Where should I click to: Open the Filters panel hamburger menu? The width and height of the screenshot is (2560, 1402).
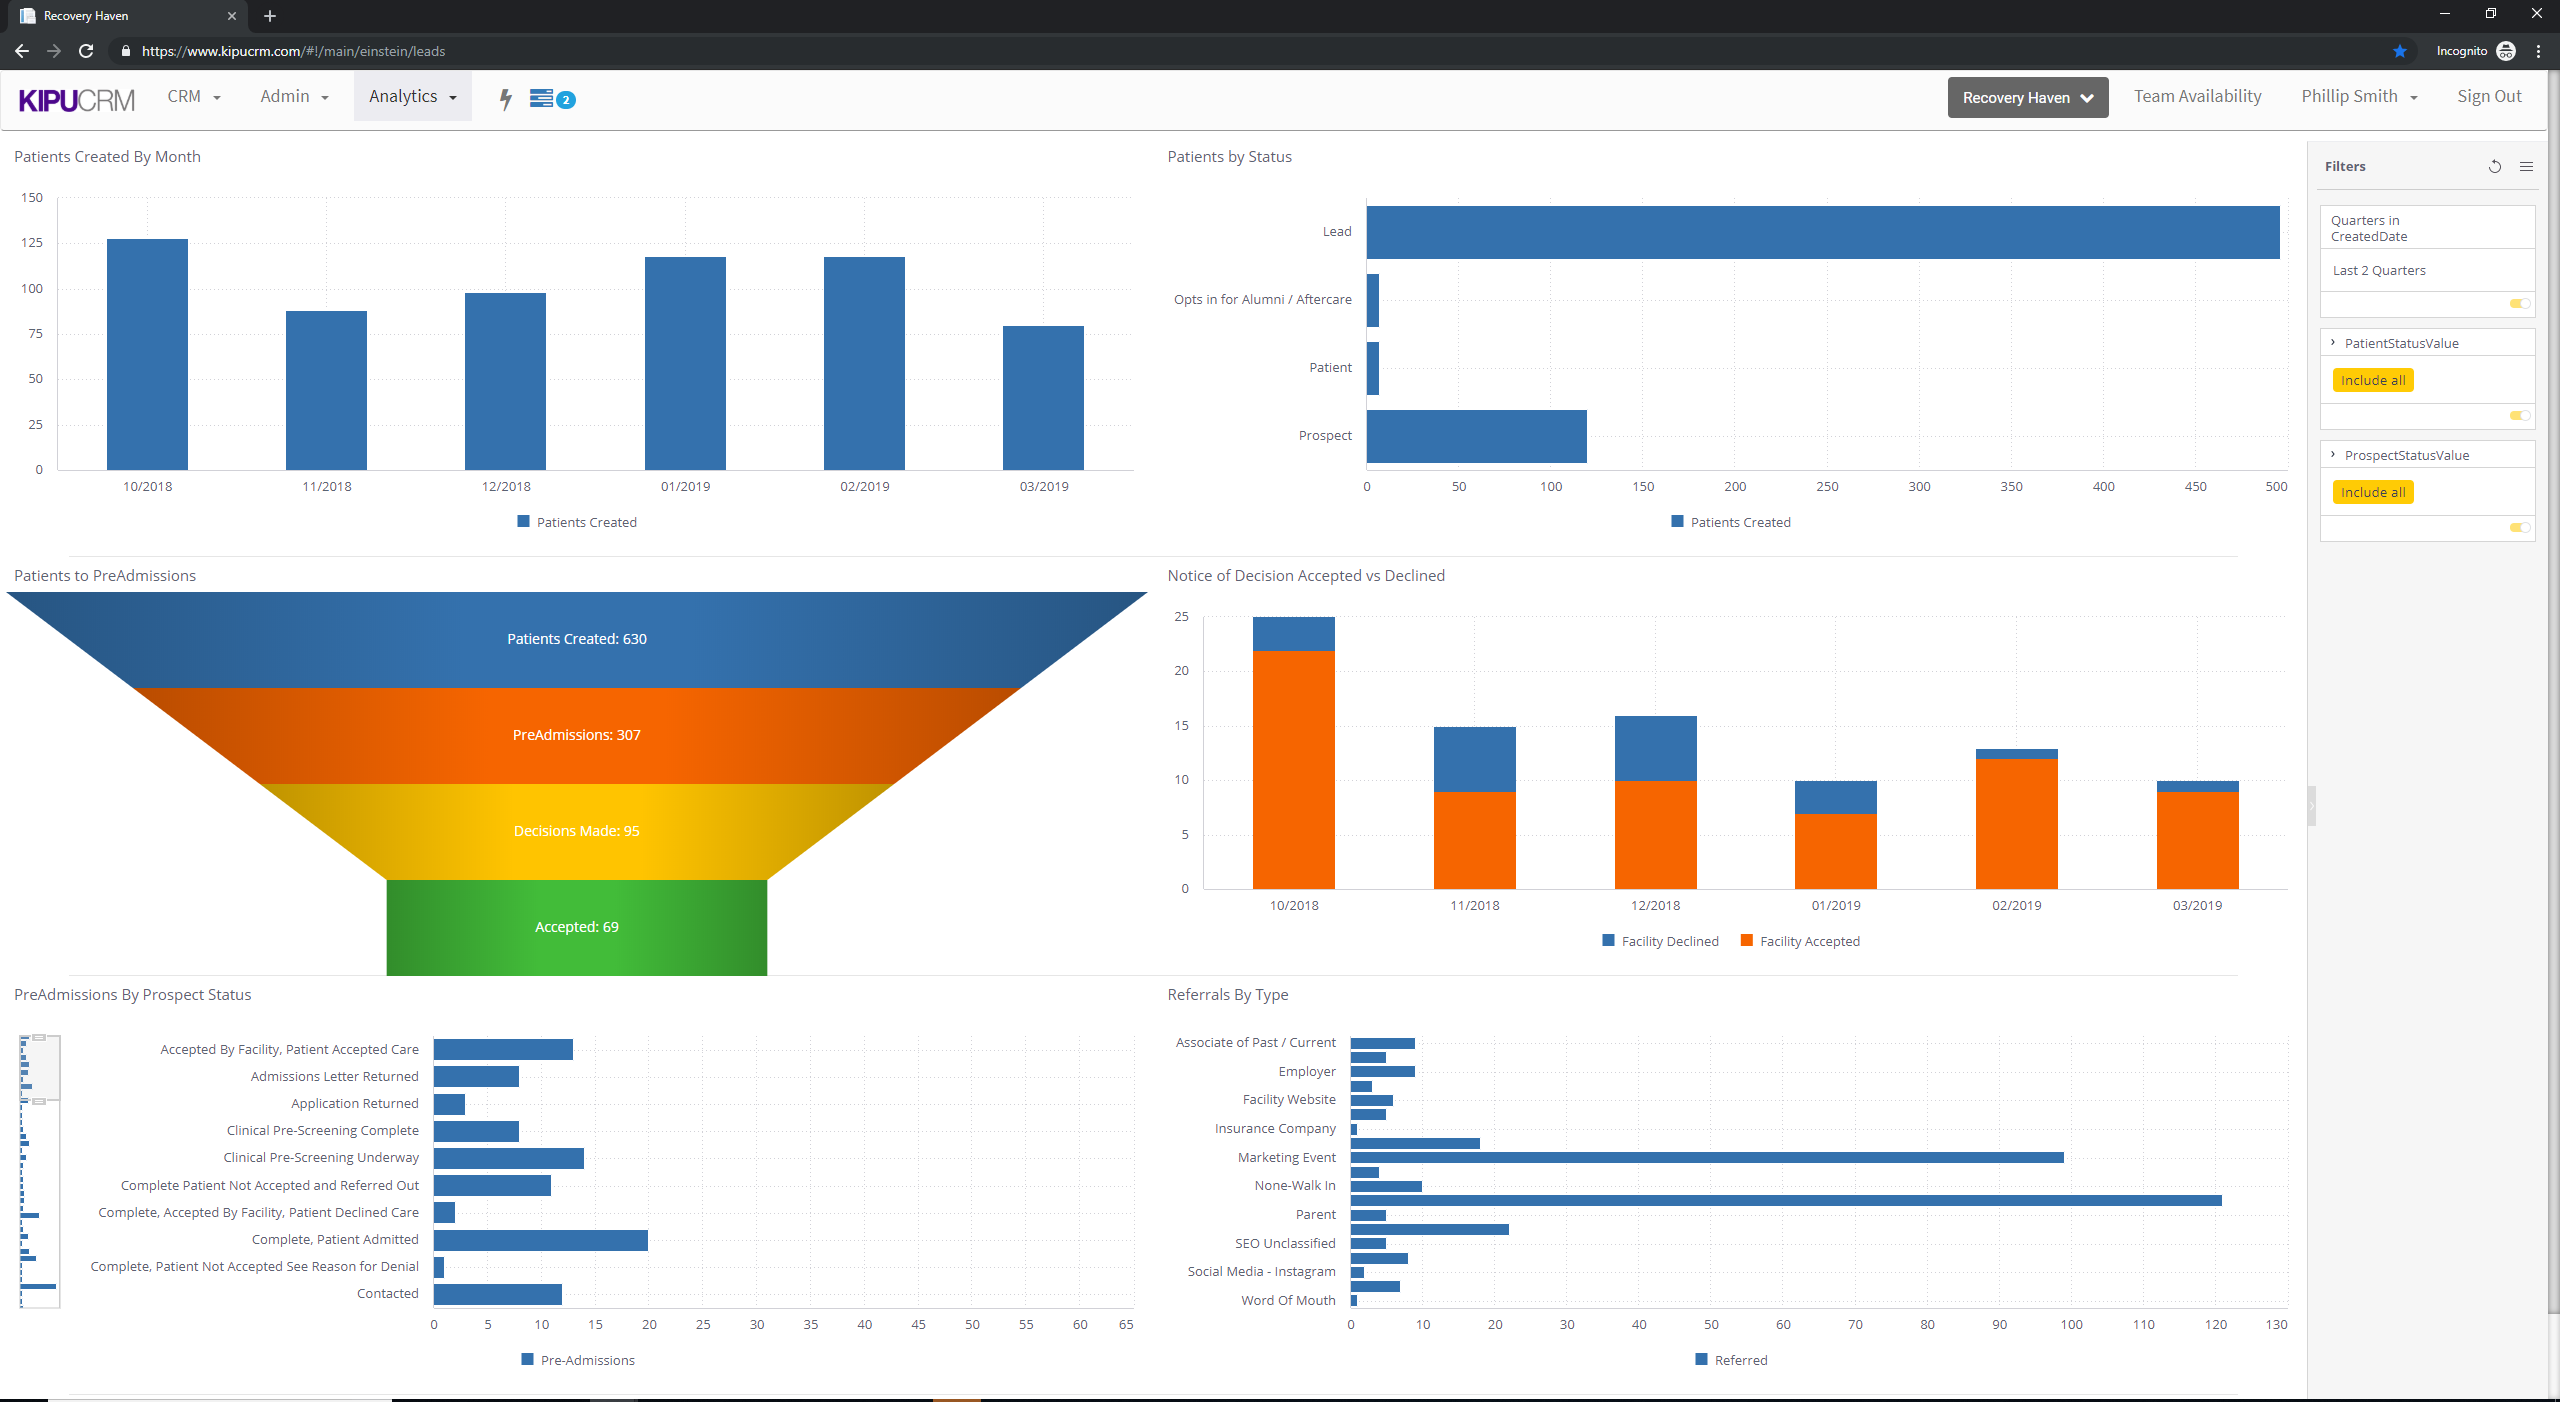click(x=2526, y=167)
